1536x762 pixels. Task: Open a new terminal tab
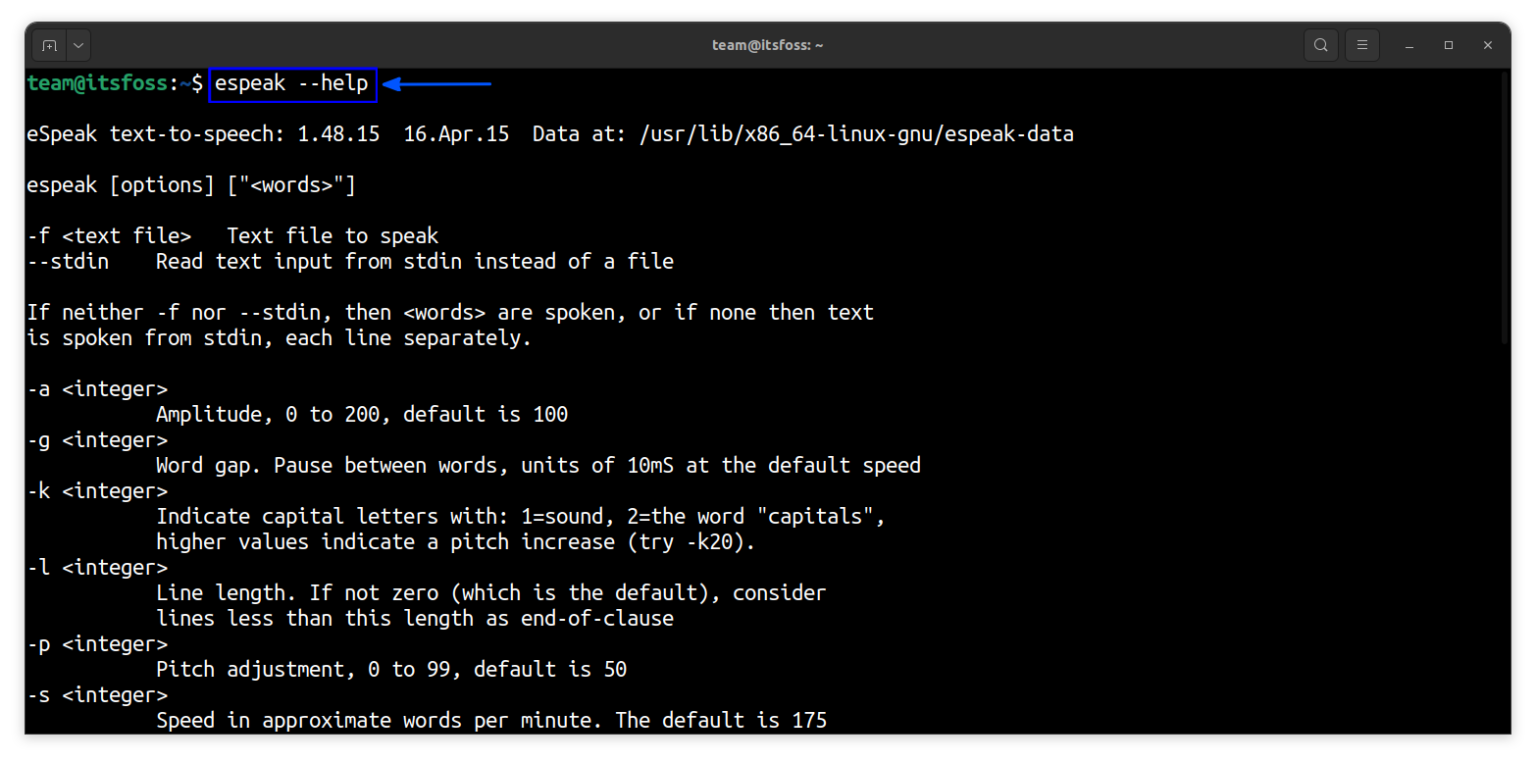50,45
